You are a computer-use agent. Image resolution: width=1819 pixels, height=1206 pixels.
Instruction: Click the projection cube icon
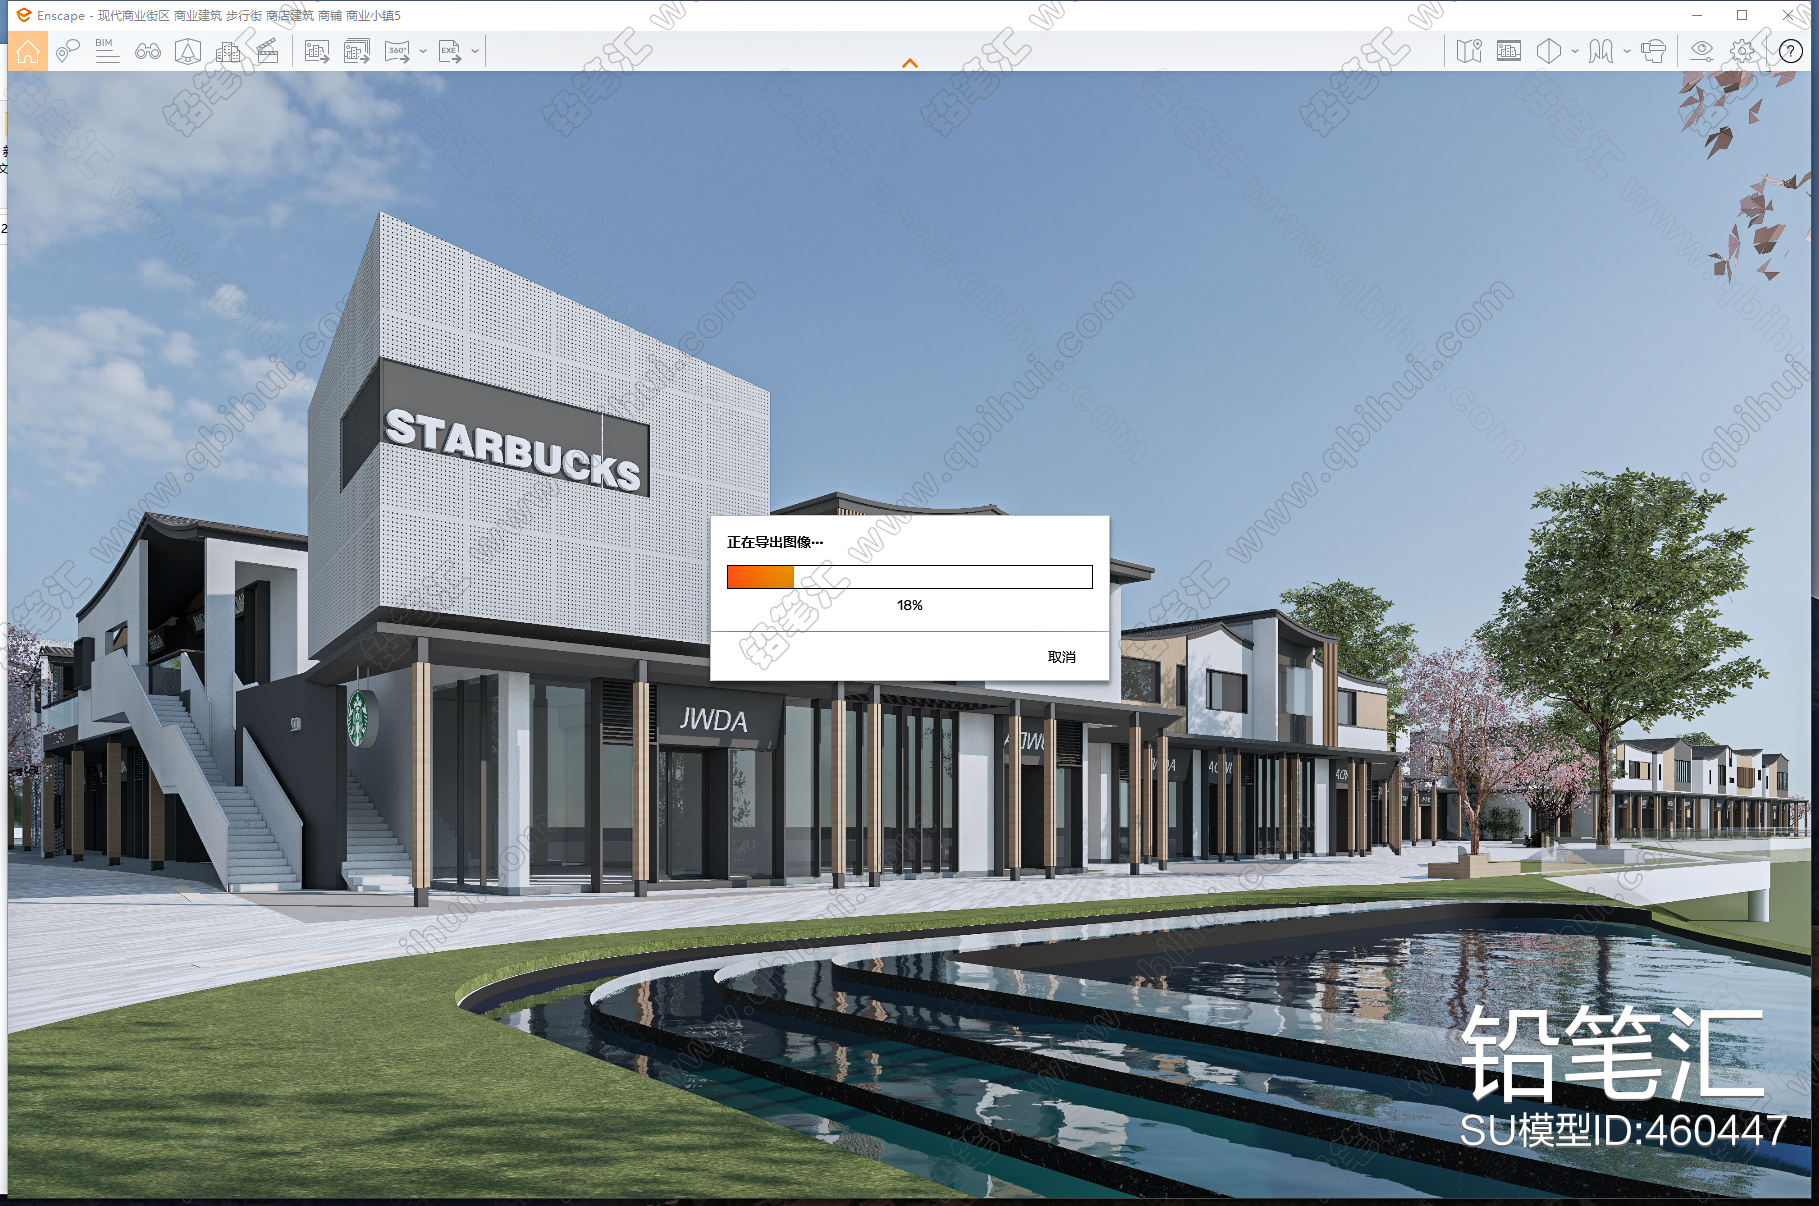pyautogui.click(x=1549, y=51)
